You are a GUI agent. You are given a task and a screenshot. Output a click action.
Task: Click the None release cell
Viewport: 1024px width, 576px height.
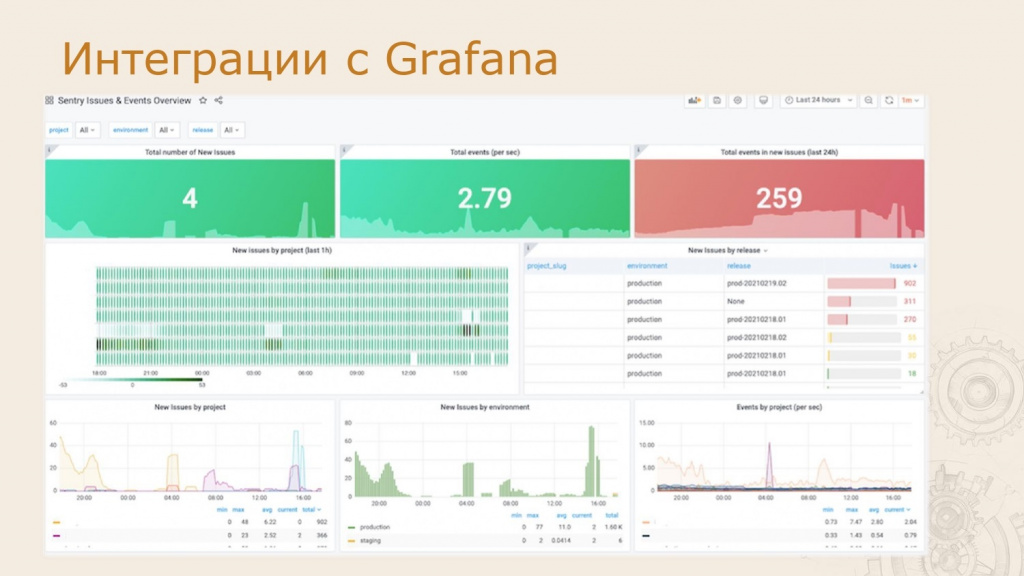(735, 302)
